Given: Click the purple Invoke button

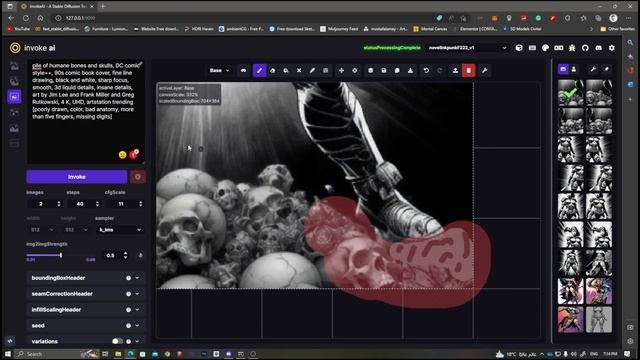Looking at the screenshot, I should tap(77, 177).
